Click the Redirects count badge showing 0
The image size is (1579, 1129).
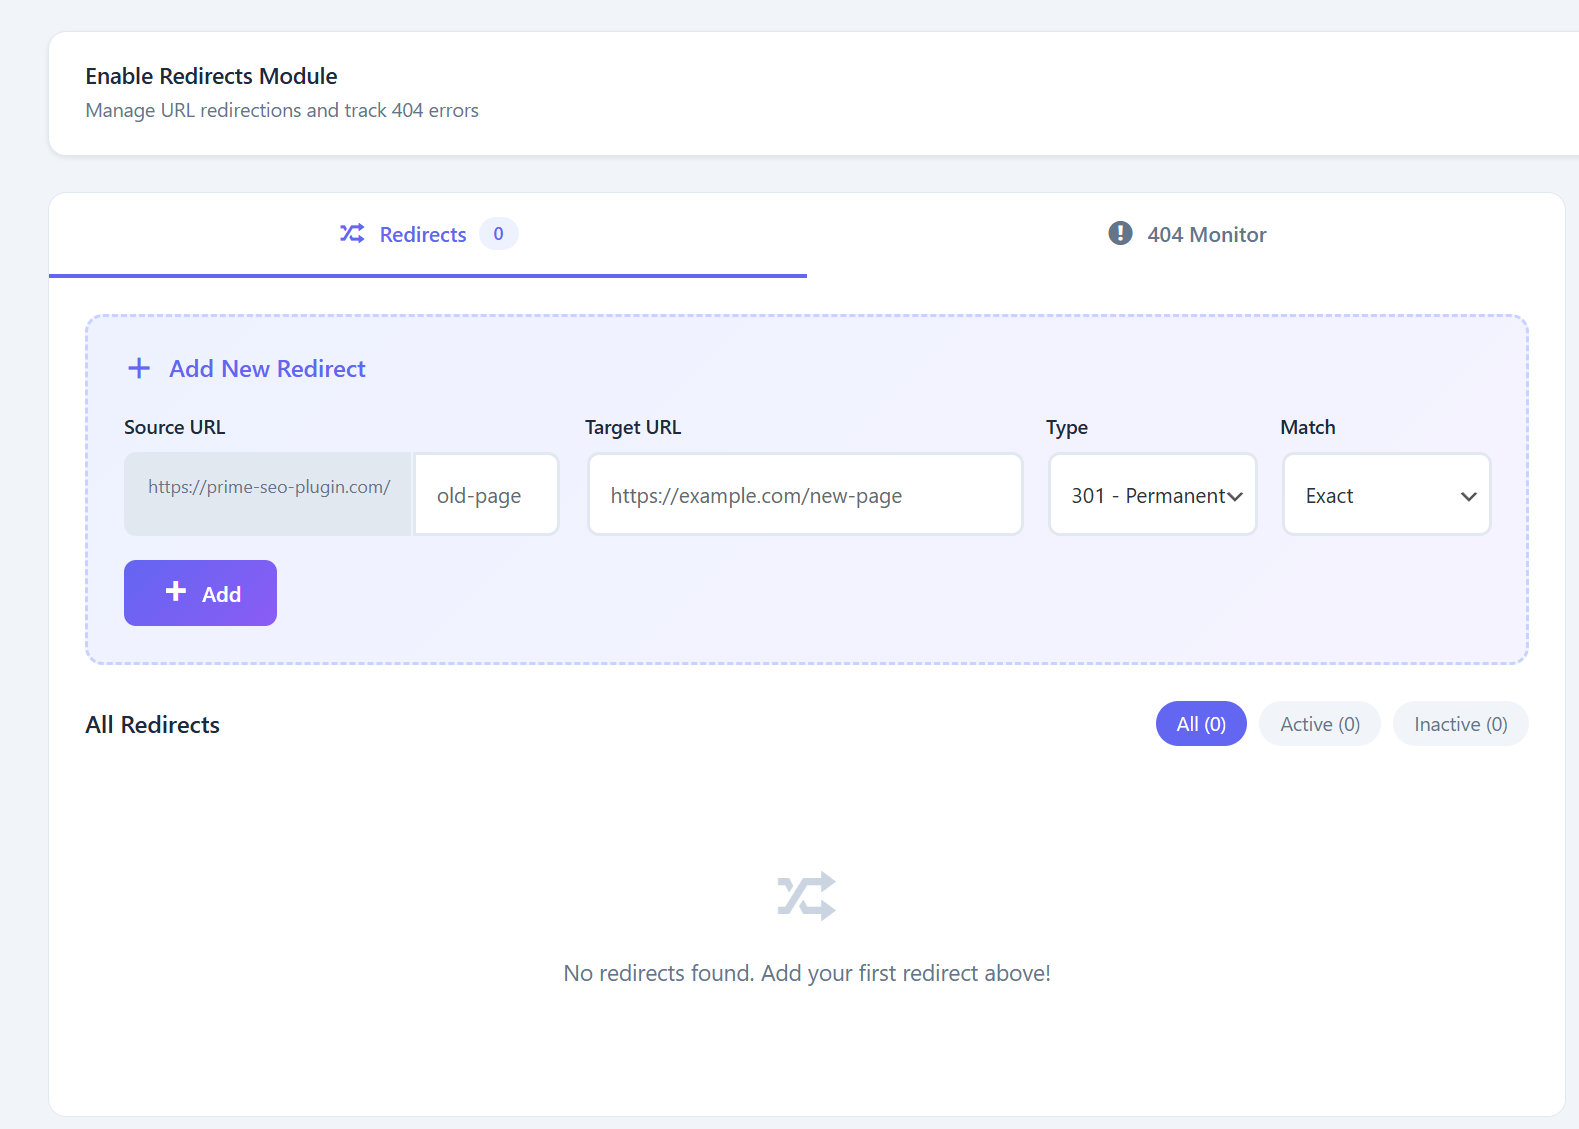pos(498,234)
